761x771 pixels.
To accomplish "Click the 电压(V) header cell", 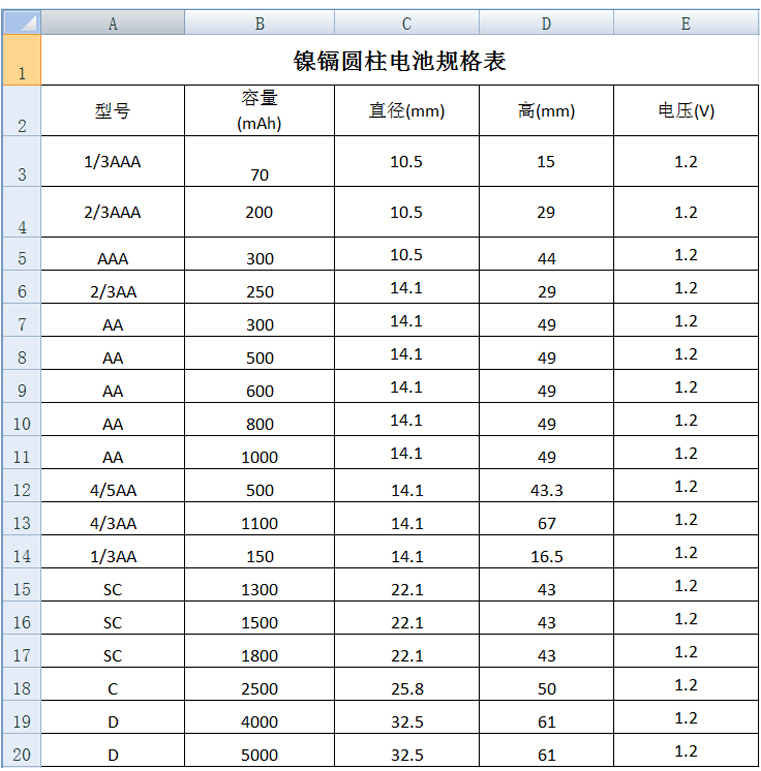I will (x=686, y=111).
